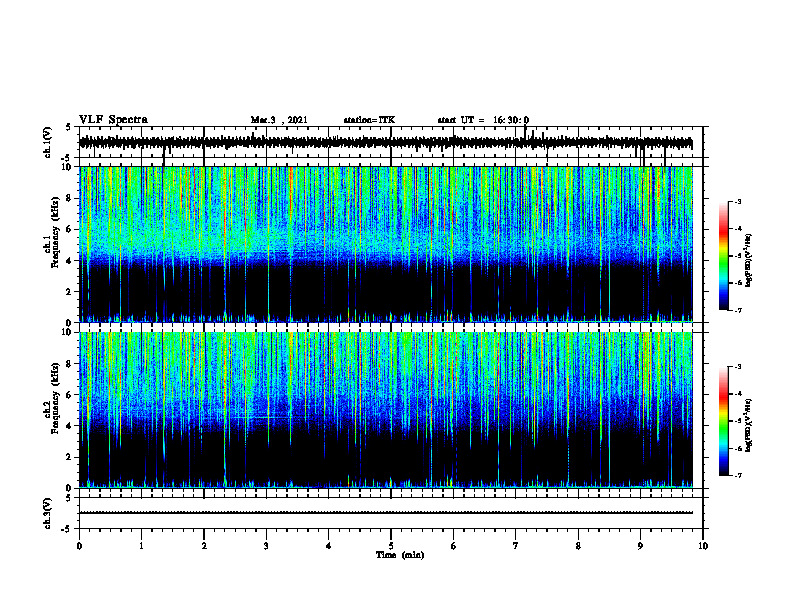Click the "2" kHz tick on ch.2 frequency axis
This screenshot has width=792, height=612.
(70, 457)
